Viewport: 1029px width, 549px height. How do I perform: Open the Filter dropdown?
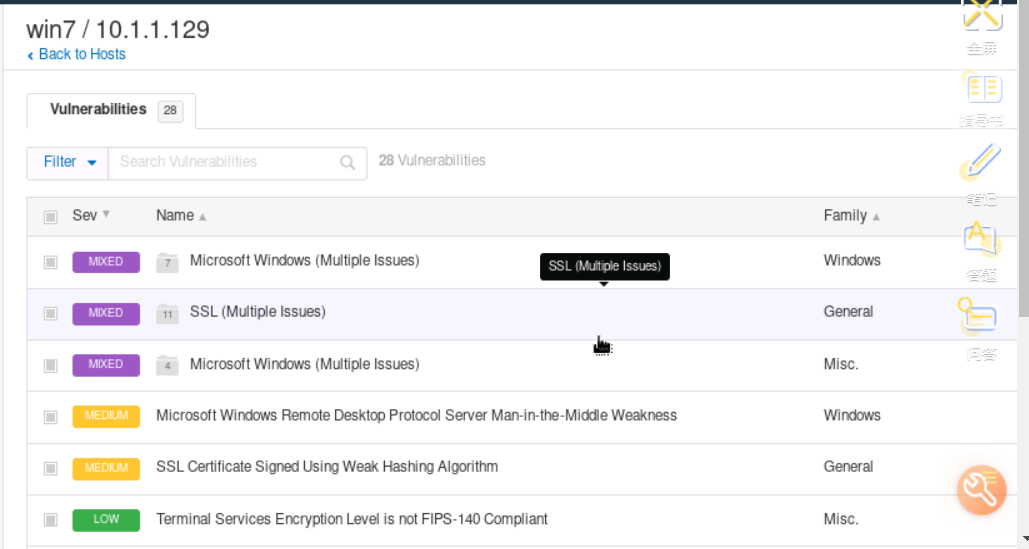click(x=69, y=162)
